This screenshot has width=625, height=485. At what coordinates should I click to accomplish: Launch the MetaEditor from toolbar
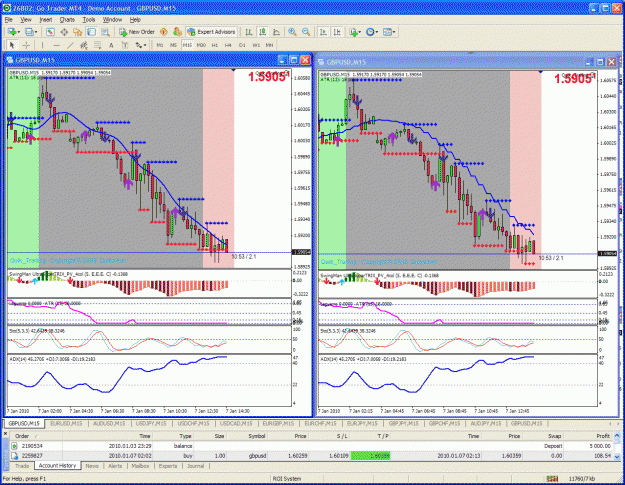click(163, 32)
